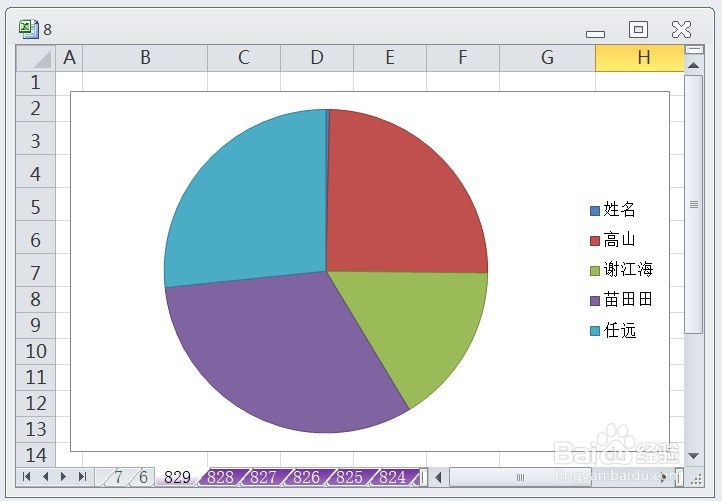Click the Select All corner button
The height and width of the screenshot is (501, 722).
pyautogui.click(x=36, y=58)
